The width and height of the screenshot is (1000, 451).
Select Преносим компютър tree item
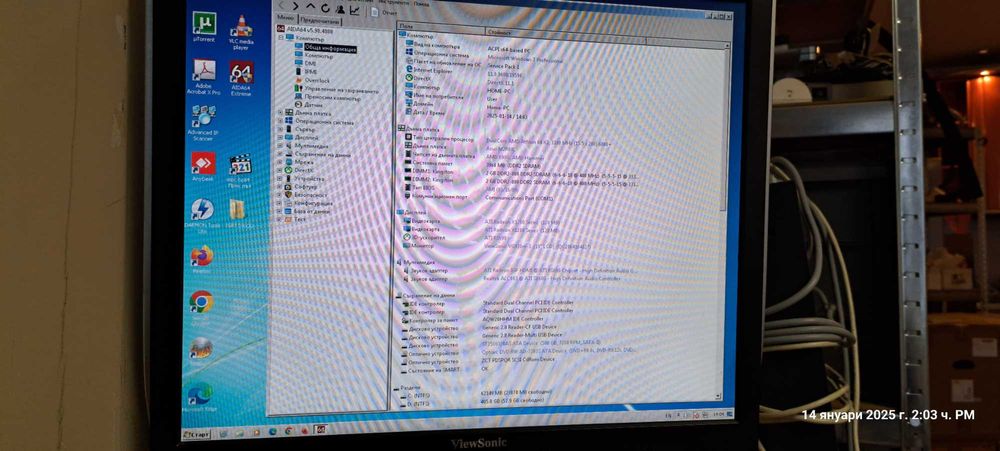pos(328,98)
